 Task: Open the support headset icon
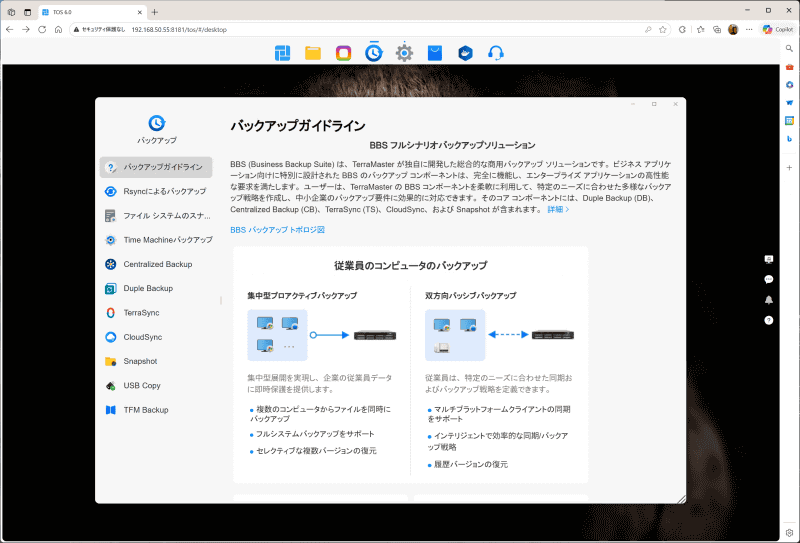496,53
